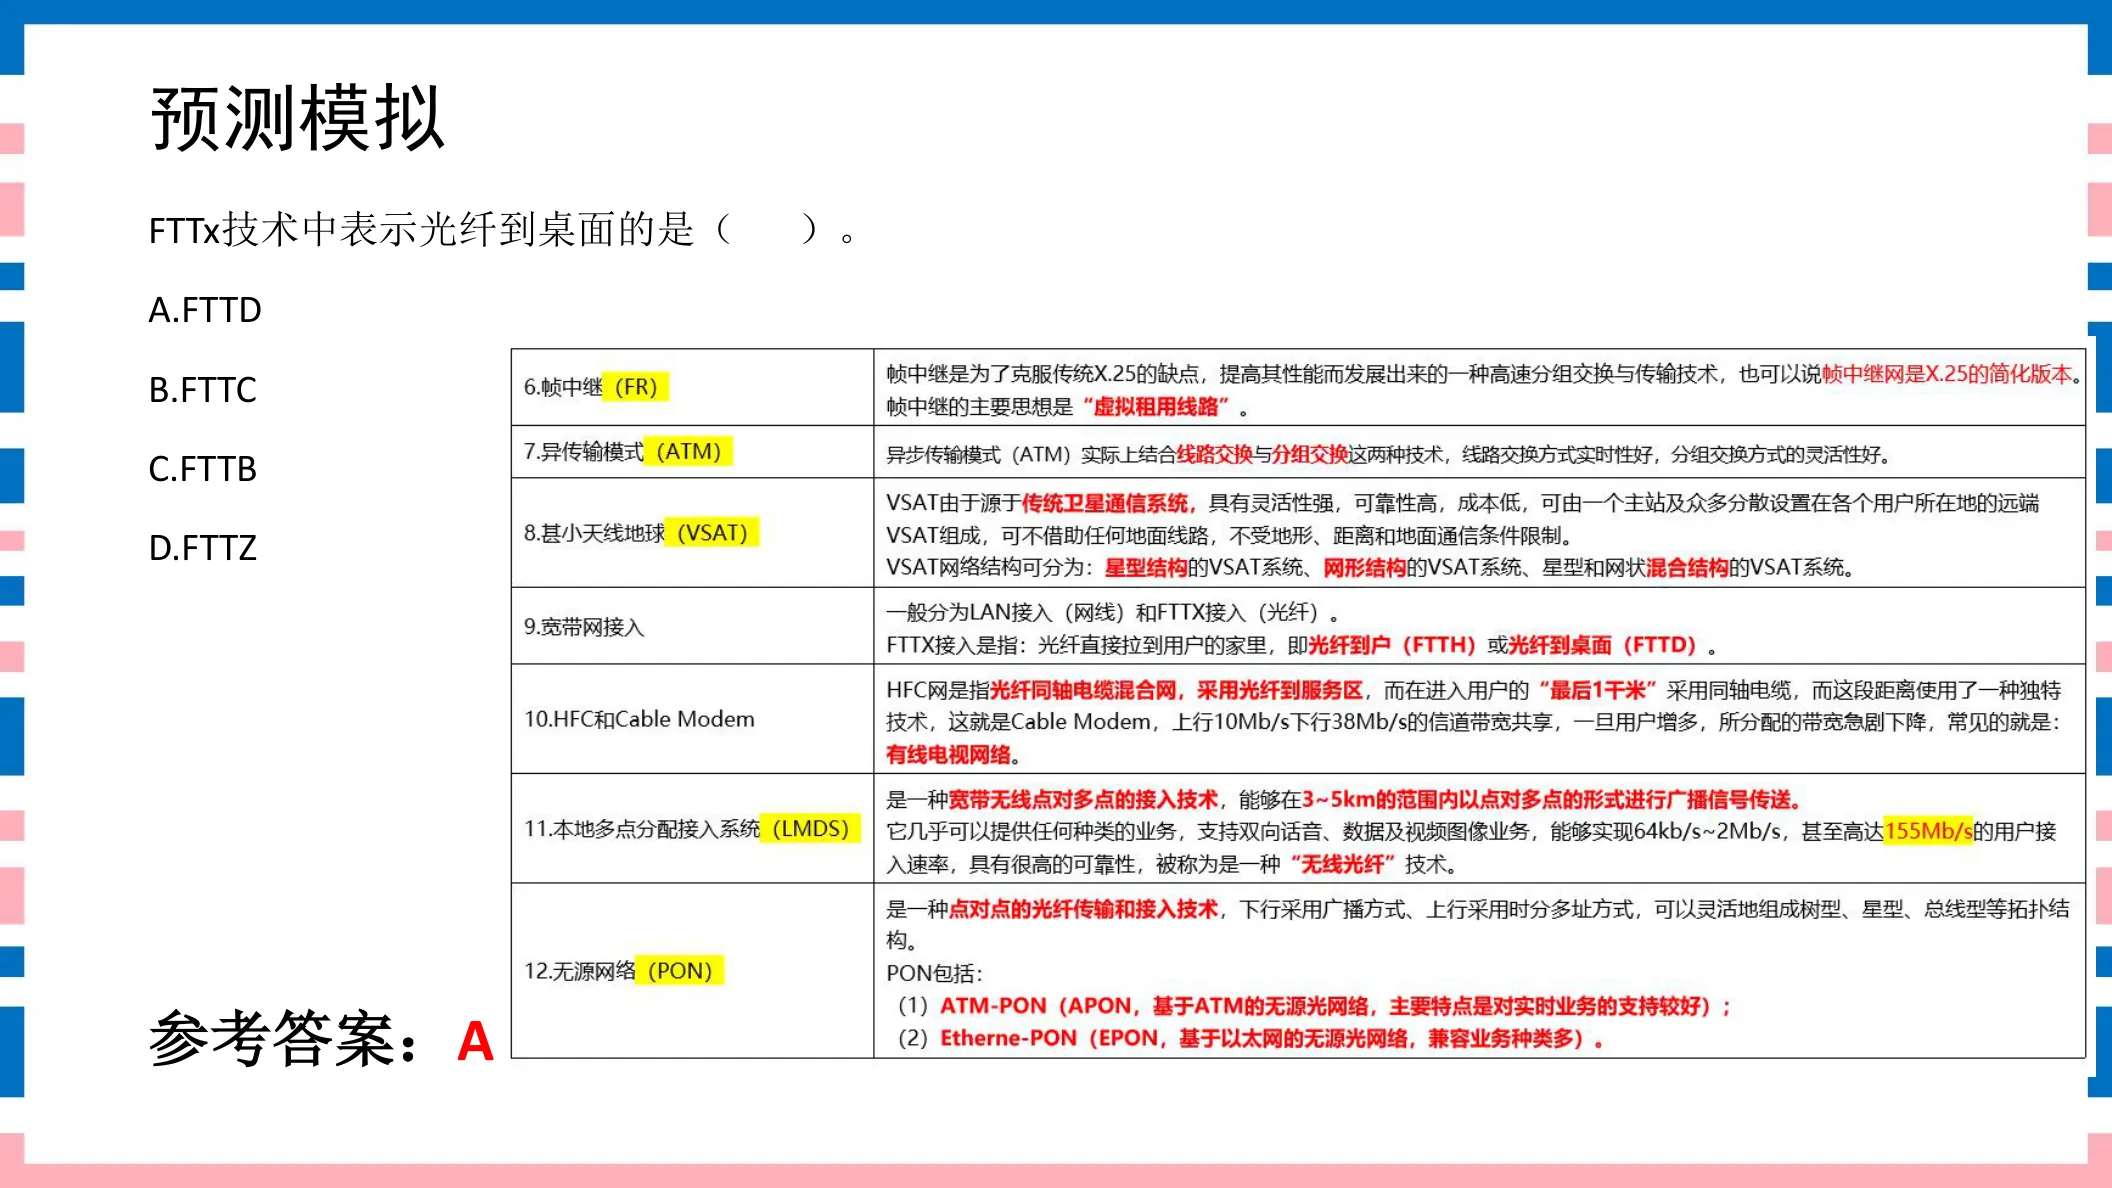Image resolution: width=2112 pixels, height=1188 pixels.
Task: Select answer option D.FTTZ
Action: (202, 547)
